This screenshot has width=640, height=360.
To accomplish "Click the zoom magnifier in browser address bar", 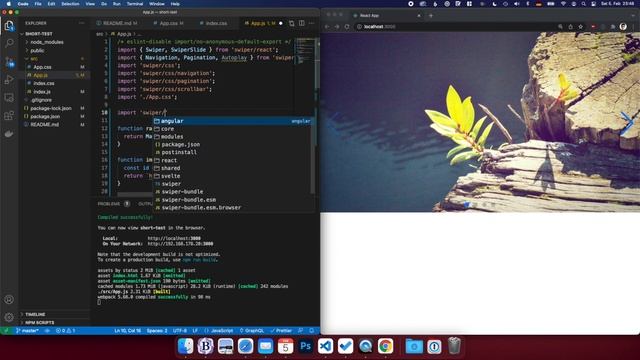I will [x=560, y=27].
